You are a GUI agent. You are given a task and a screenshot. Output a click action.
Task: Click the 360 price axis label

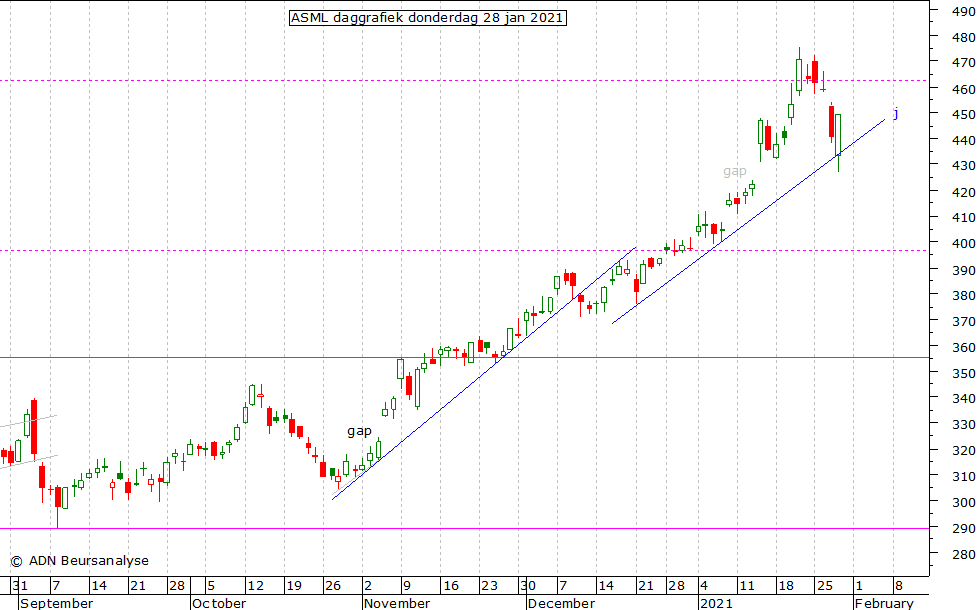coord(964,348)
